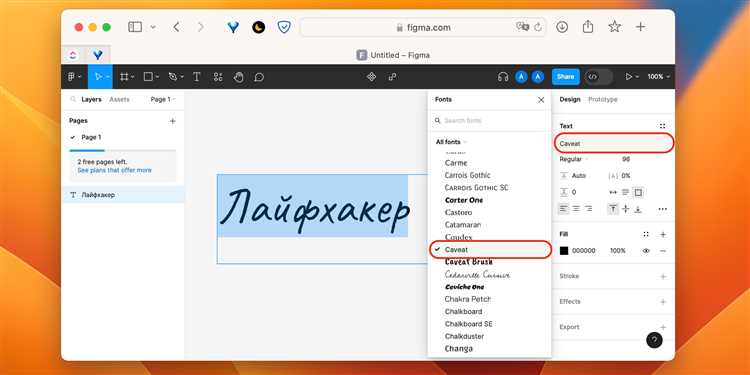The width and height of the screenshot is (750, 375).
Task: Align text left
Action: click(564, 209)
